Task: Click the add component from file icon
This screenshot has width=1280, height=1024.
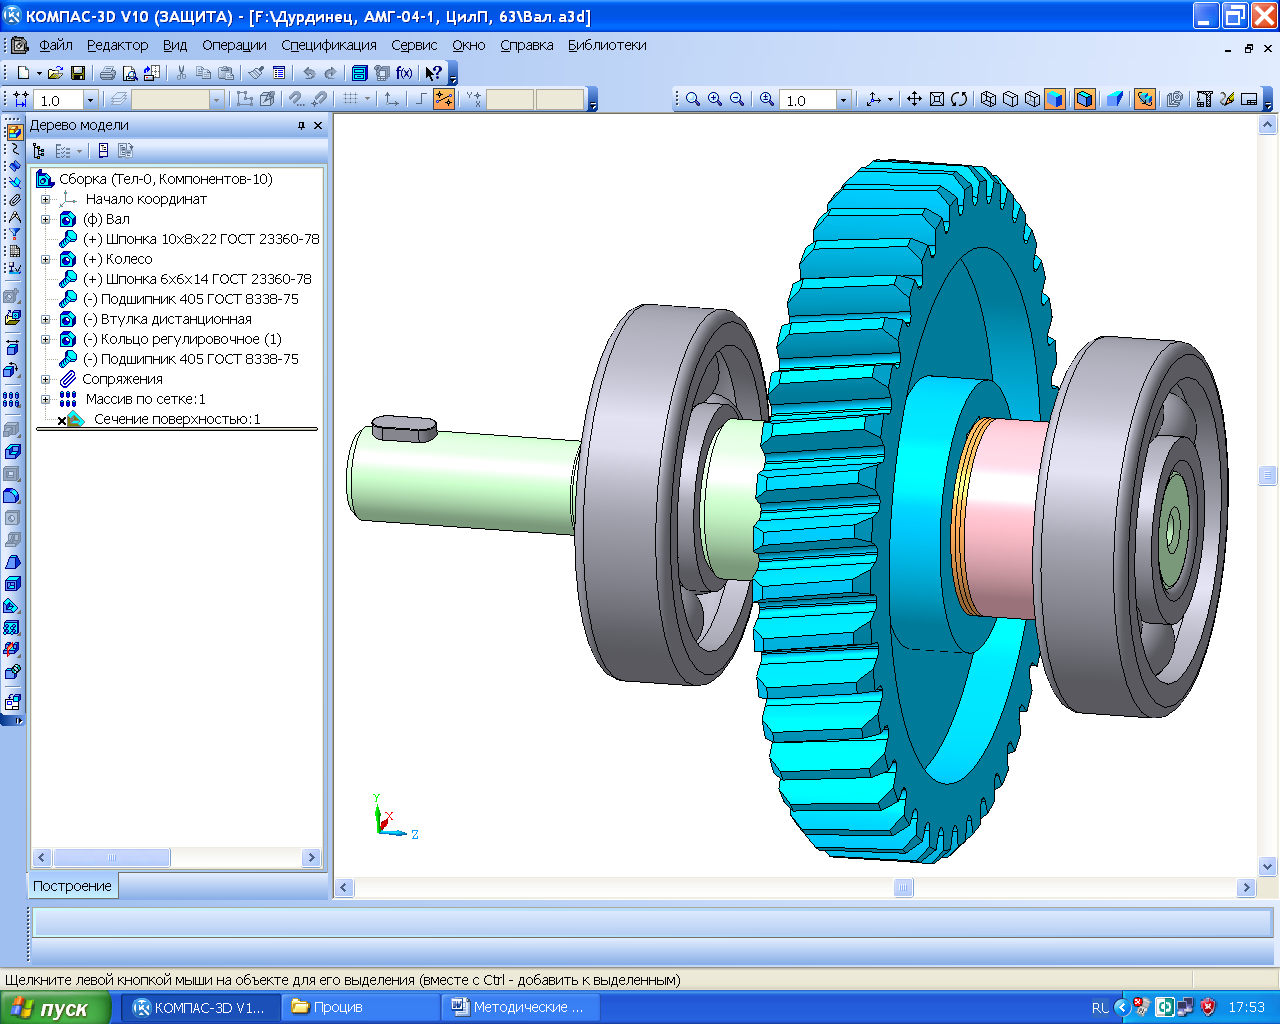Action: tap(13, 318)
